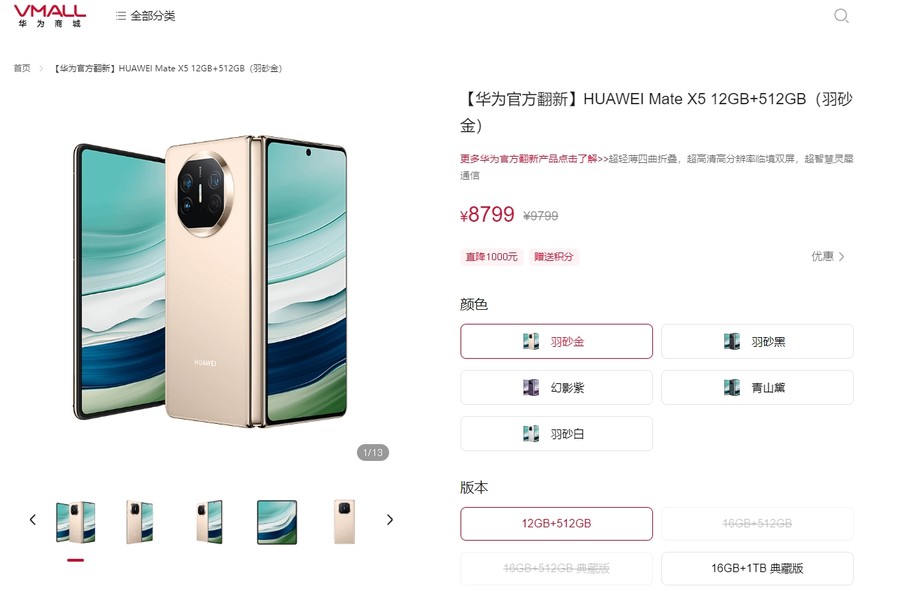This screenshot has height=591, width=900.
Task: Choose the 羽砂金 color option
Action: tap(556, 341)
